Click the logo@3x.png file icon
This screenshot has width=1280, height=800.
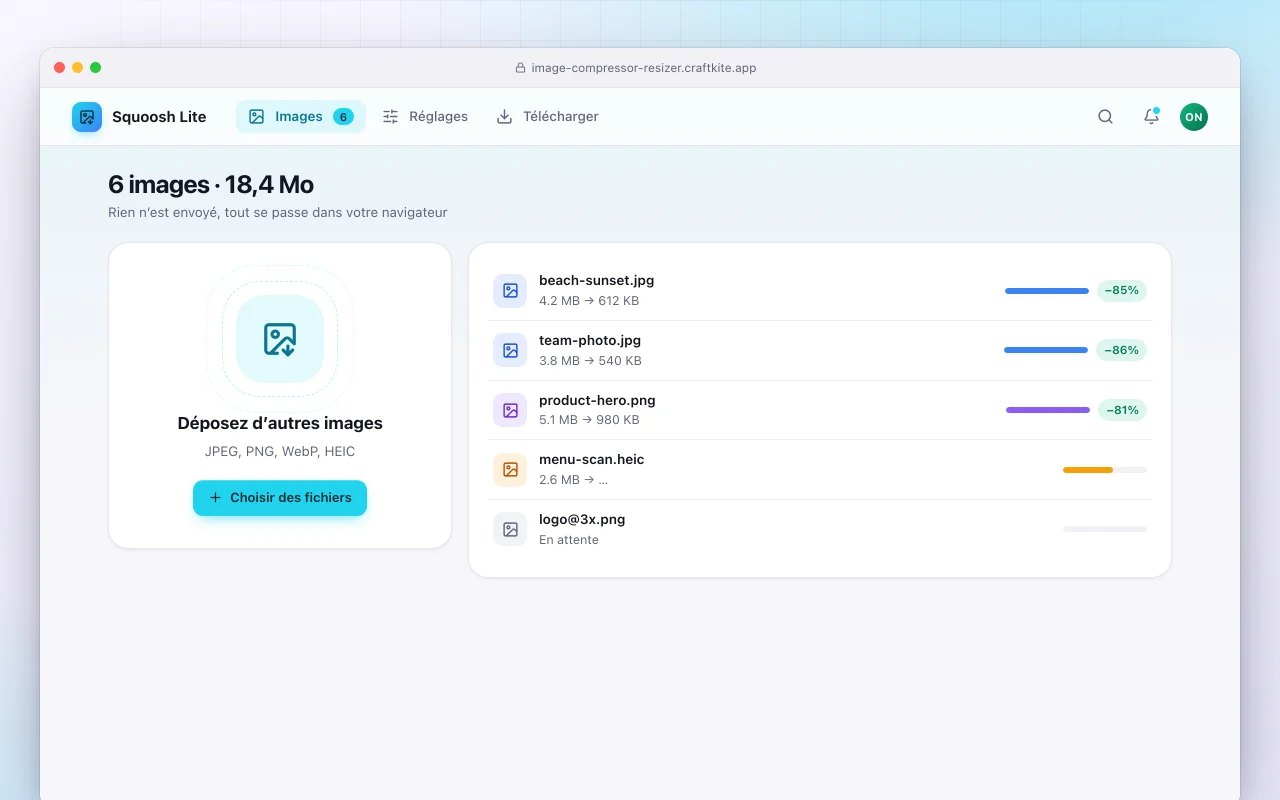[x=510, y=529]
